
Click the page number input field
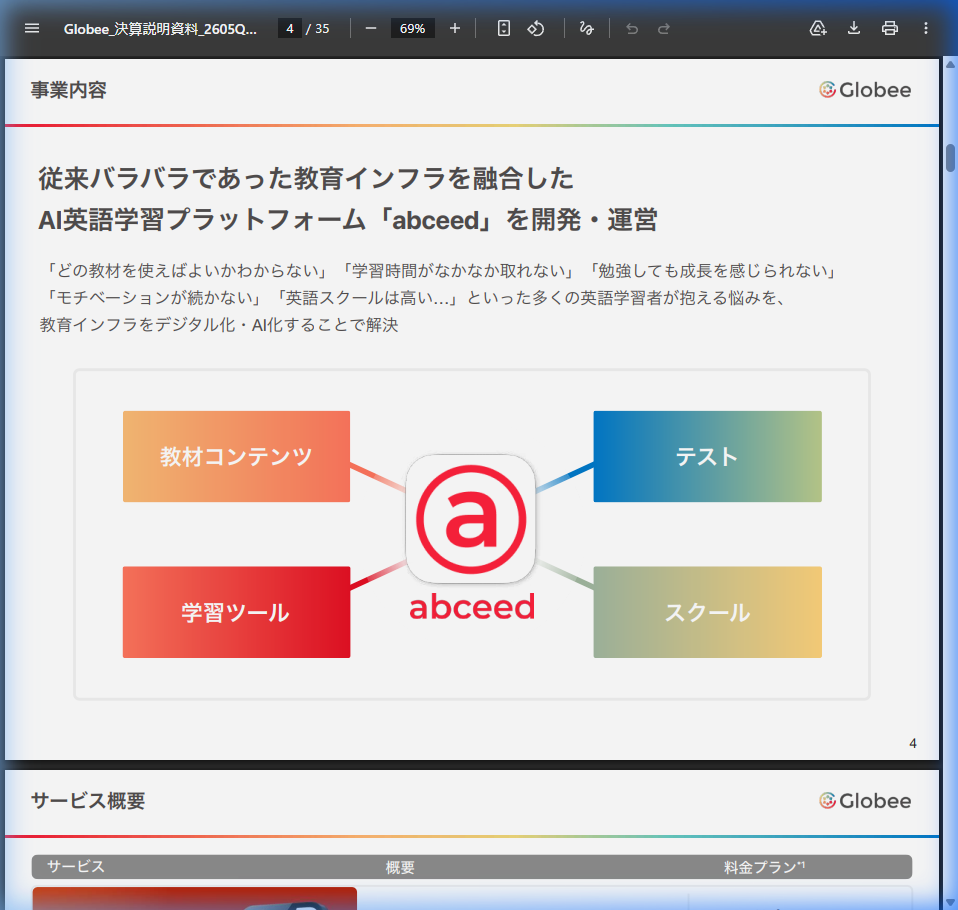(x=289, y=28)
